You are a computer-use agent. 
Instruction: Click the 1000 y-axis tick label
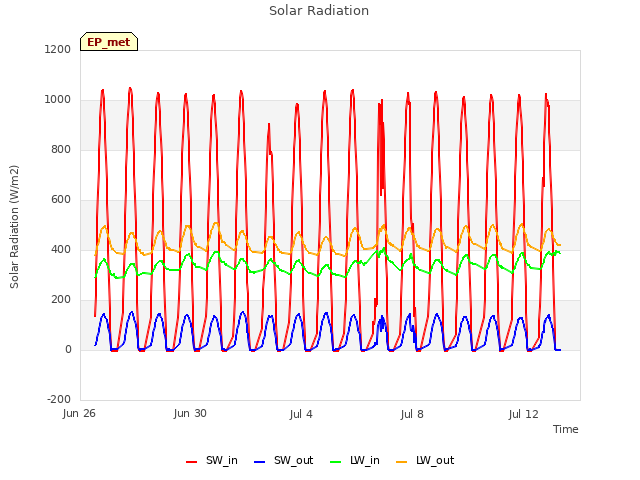pyautogui.click(x=58, y=100)
